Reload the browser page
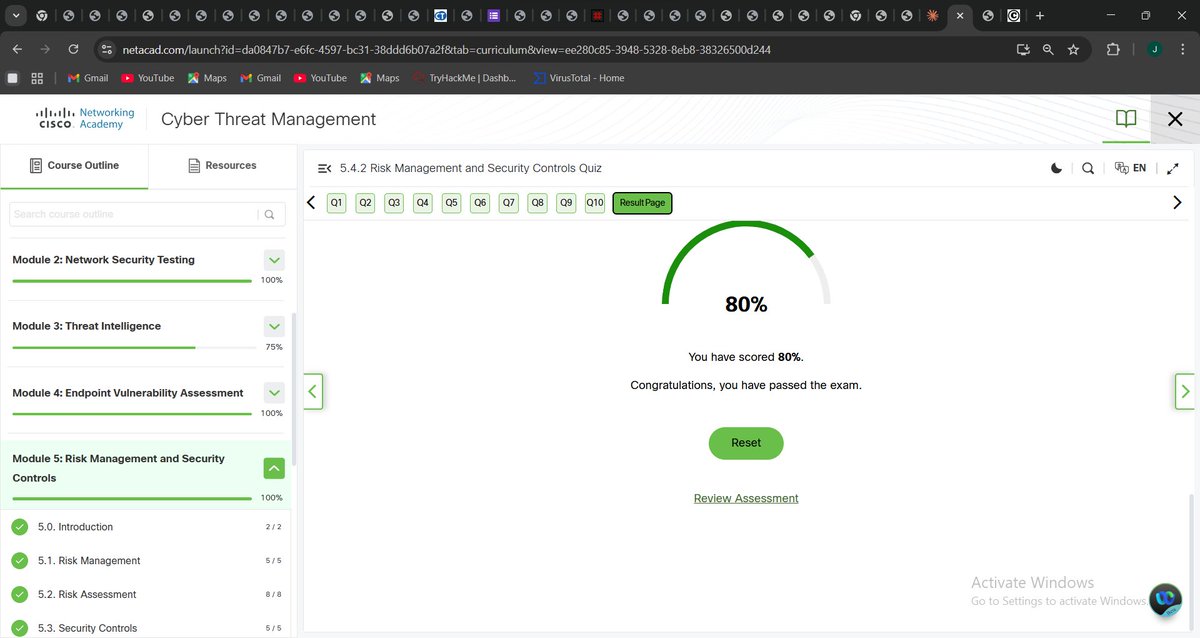This screenshot has width=1200, height=638. click(x=73, y=49)
